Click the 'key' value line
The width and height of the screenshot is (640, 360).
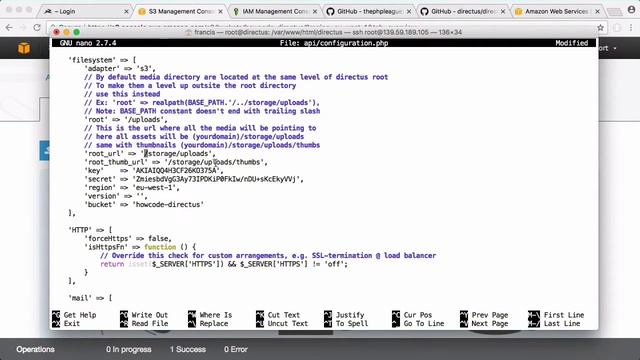tap(154, 171)
